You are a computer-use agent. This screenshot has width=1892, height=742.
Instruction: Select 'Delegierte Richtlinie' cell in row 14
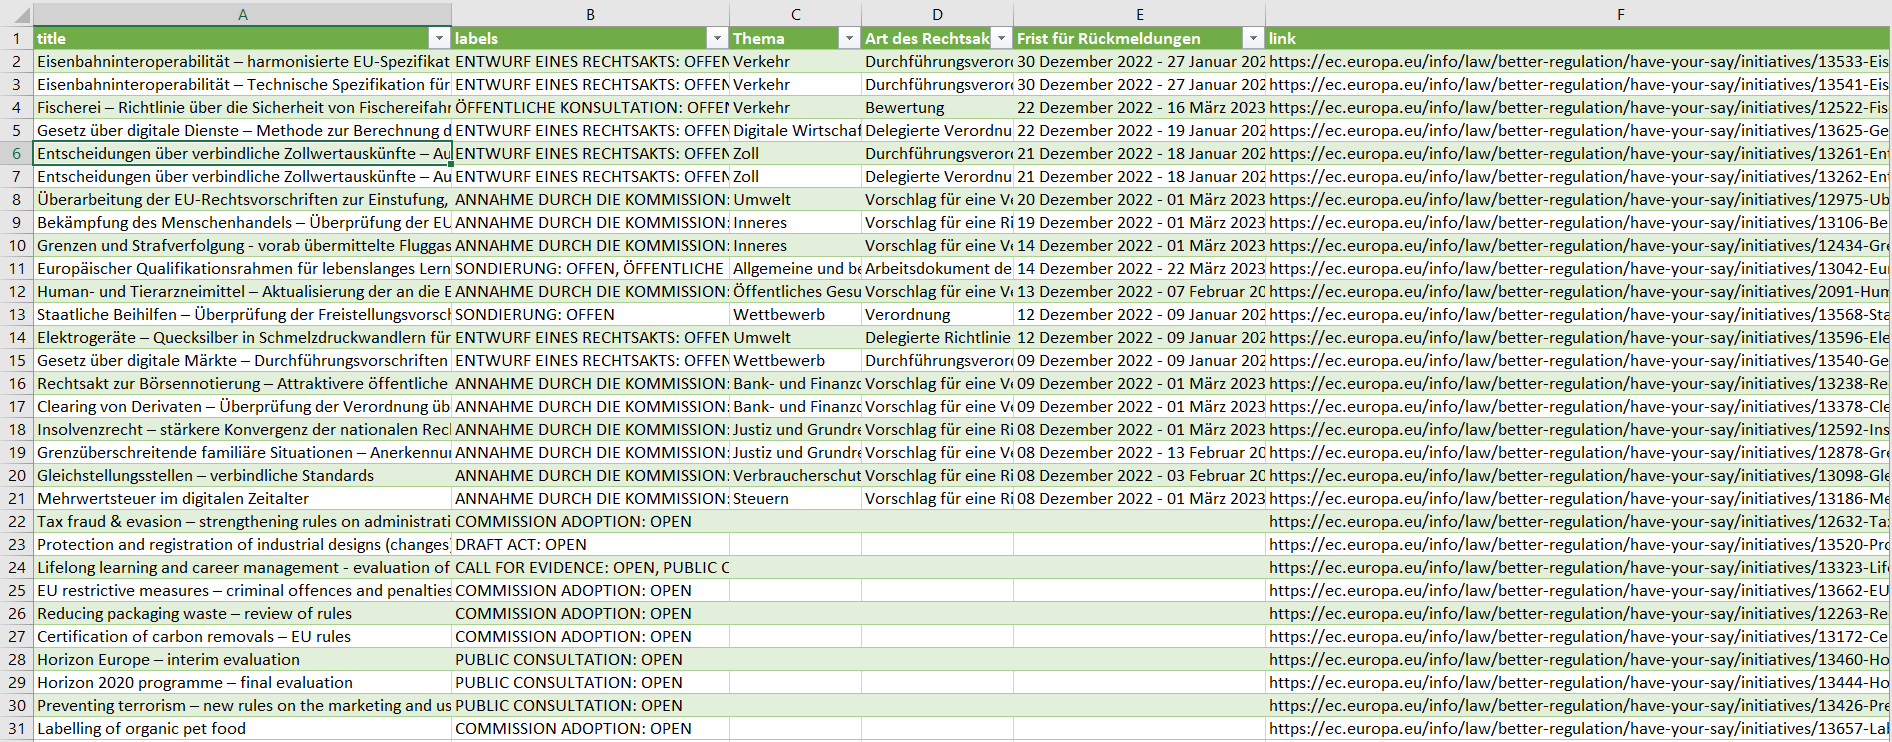(937, 337)
